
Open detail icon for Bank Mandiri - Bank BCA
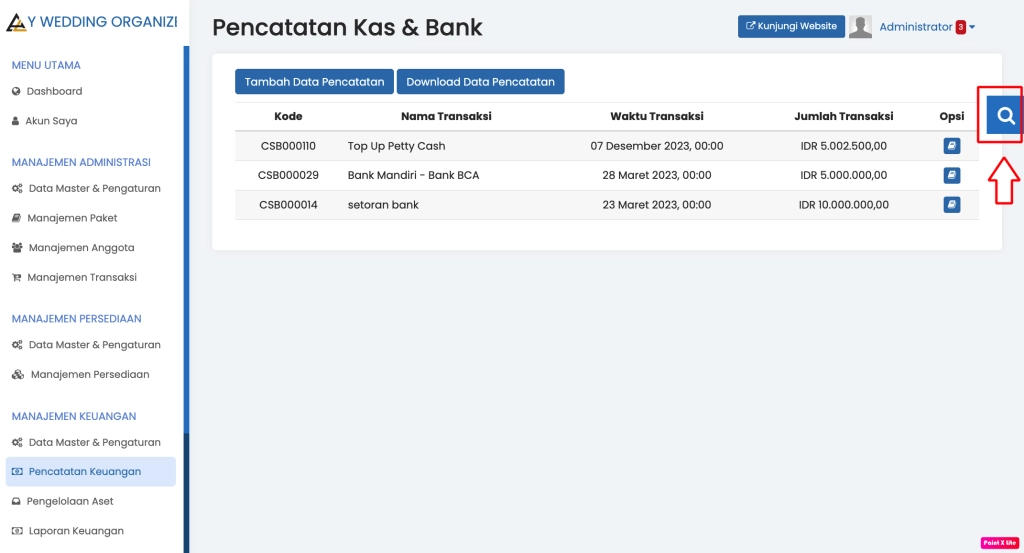(951, 175)
